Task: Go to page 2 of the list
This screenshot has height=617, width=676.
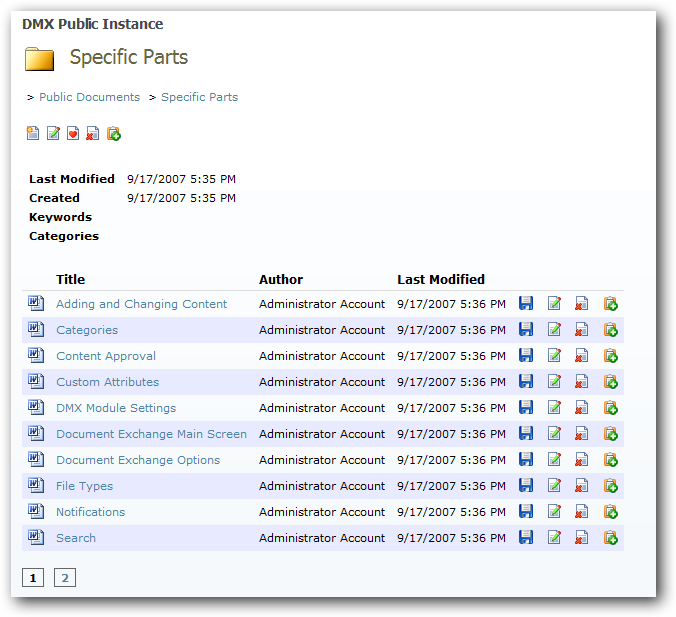Action: pos(65,578)
